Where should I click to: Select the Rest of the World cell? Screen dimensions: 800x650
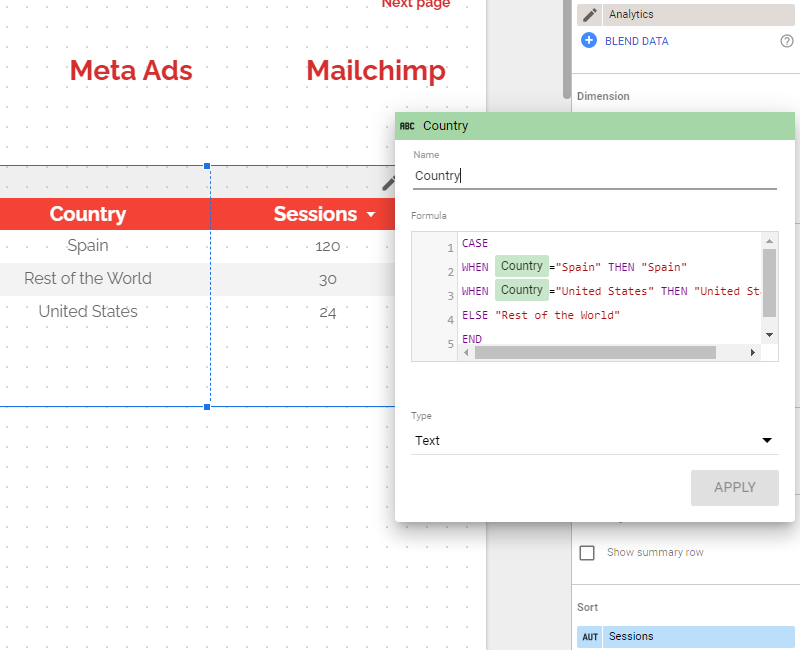tap(88, 279)
